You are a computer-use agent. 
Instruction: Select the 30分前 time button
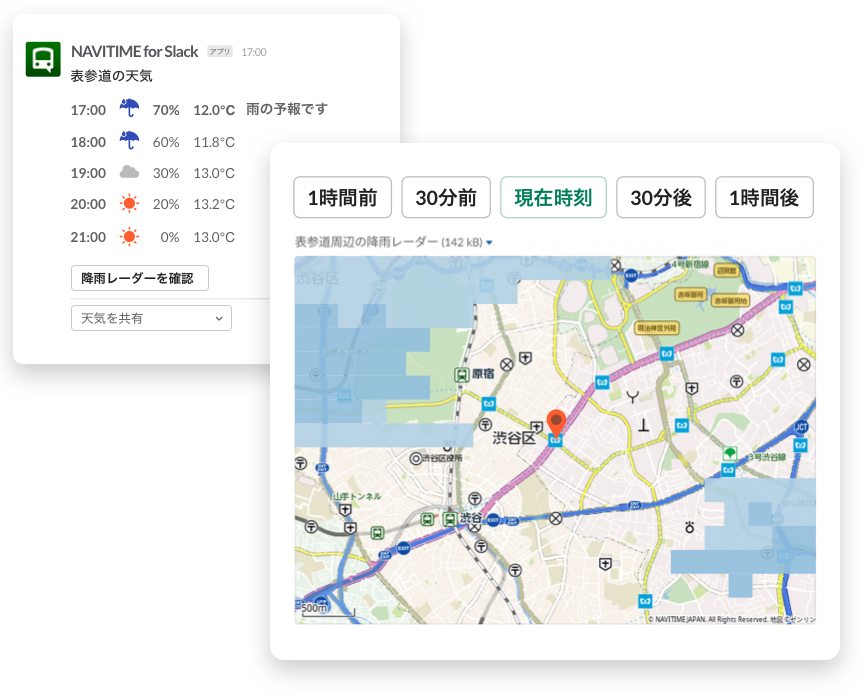(x=446, y=197)
